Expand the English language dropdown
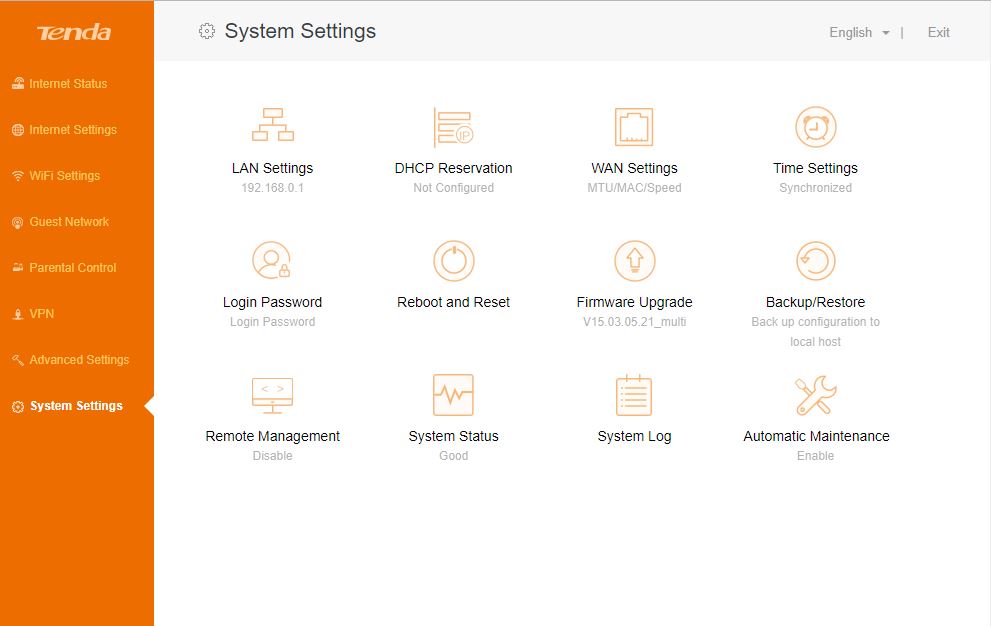This screenshot has height=626, width=991. [x=860, y=32]
